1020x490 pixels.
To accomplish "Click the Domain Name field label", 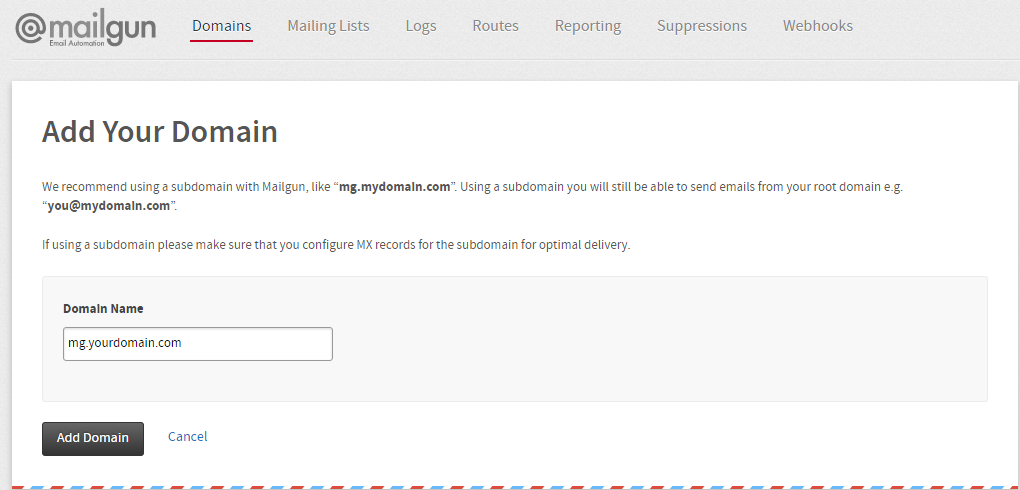I will click(103, 309).
